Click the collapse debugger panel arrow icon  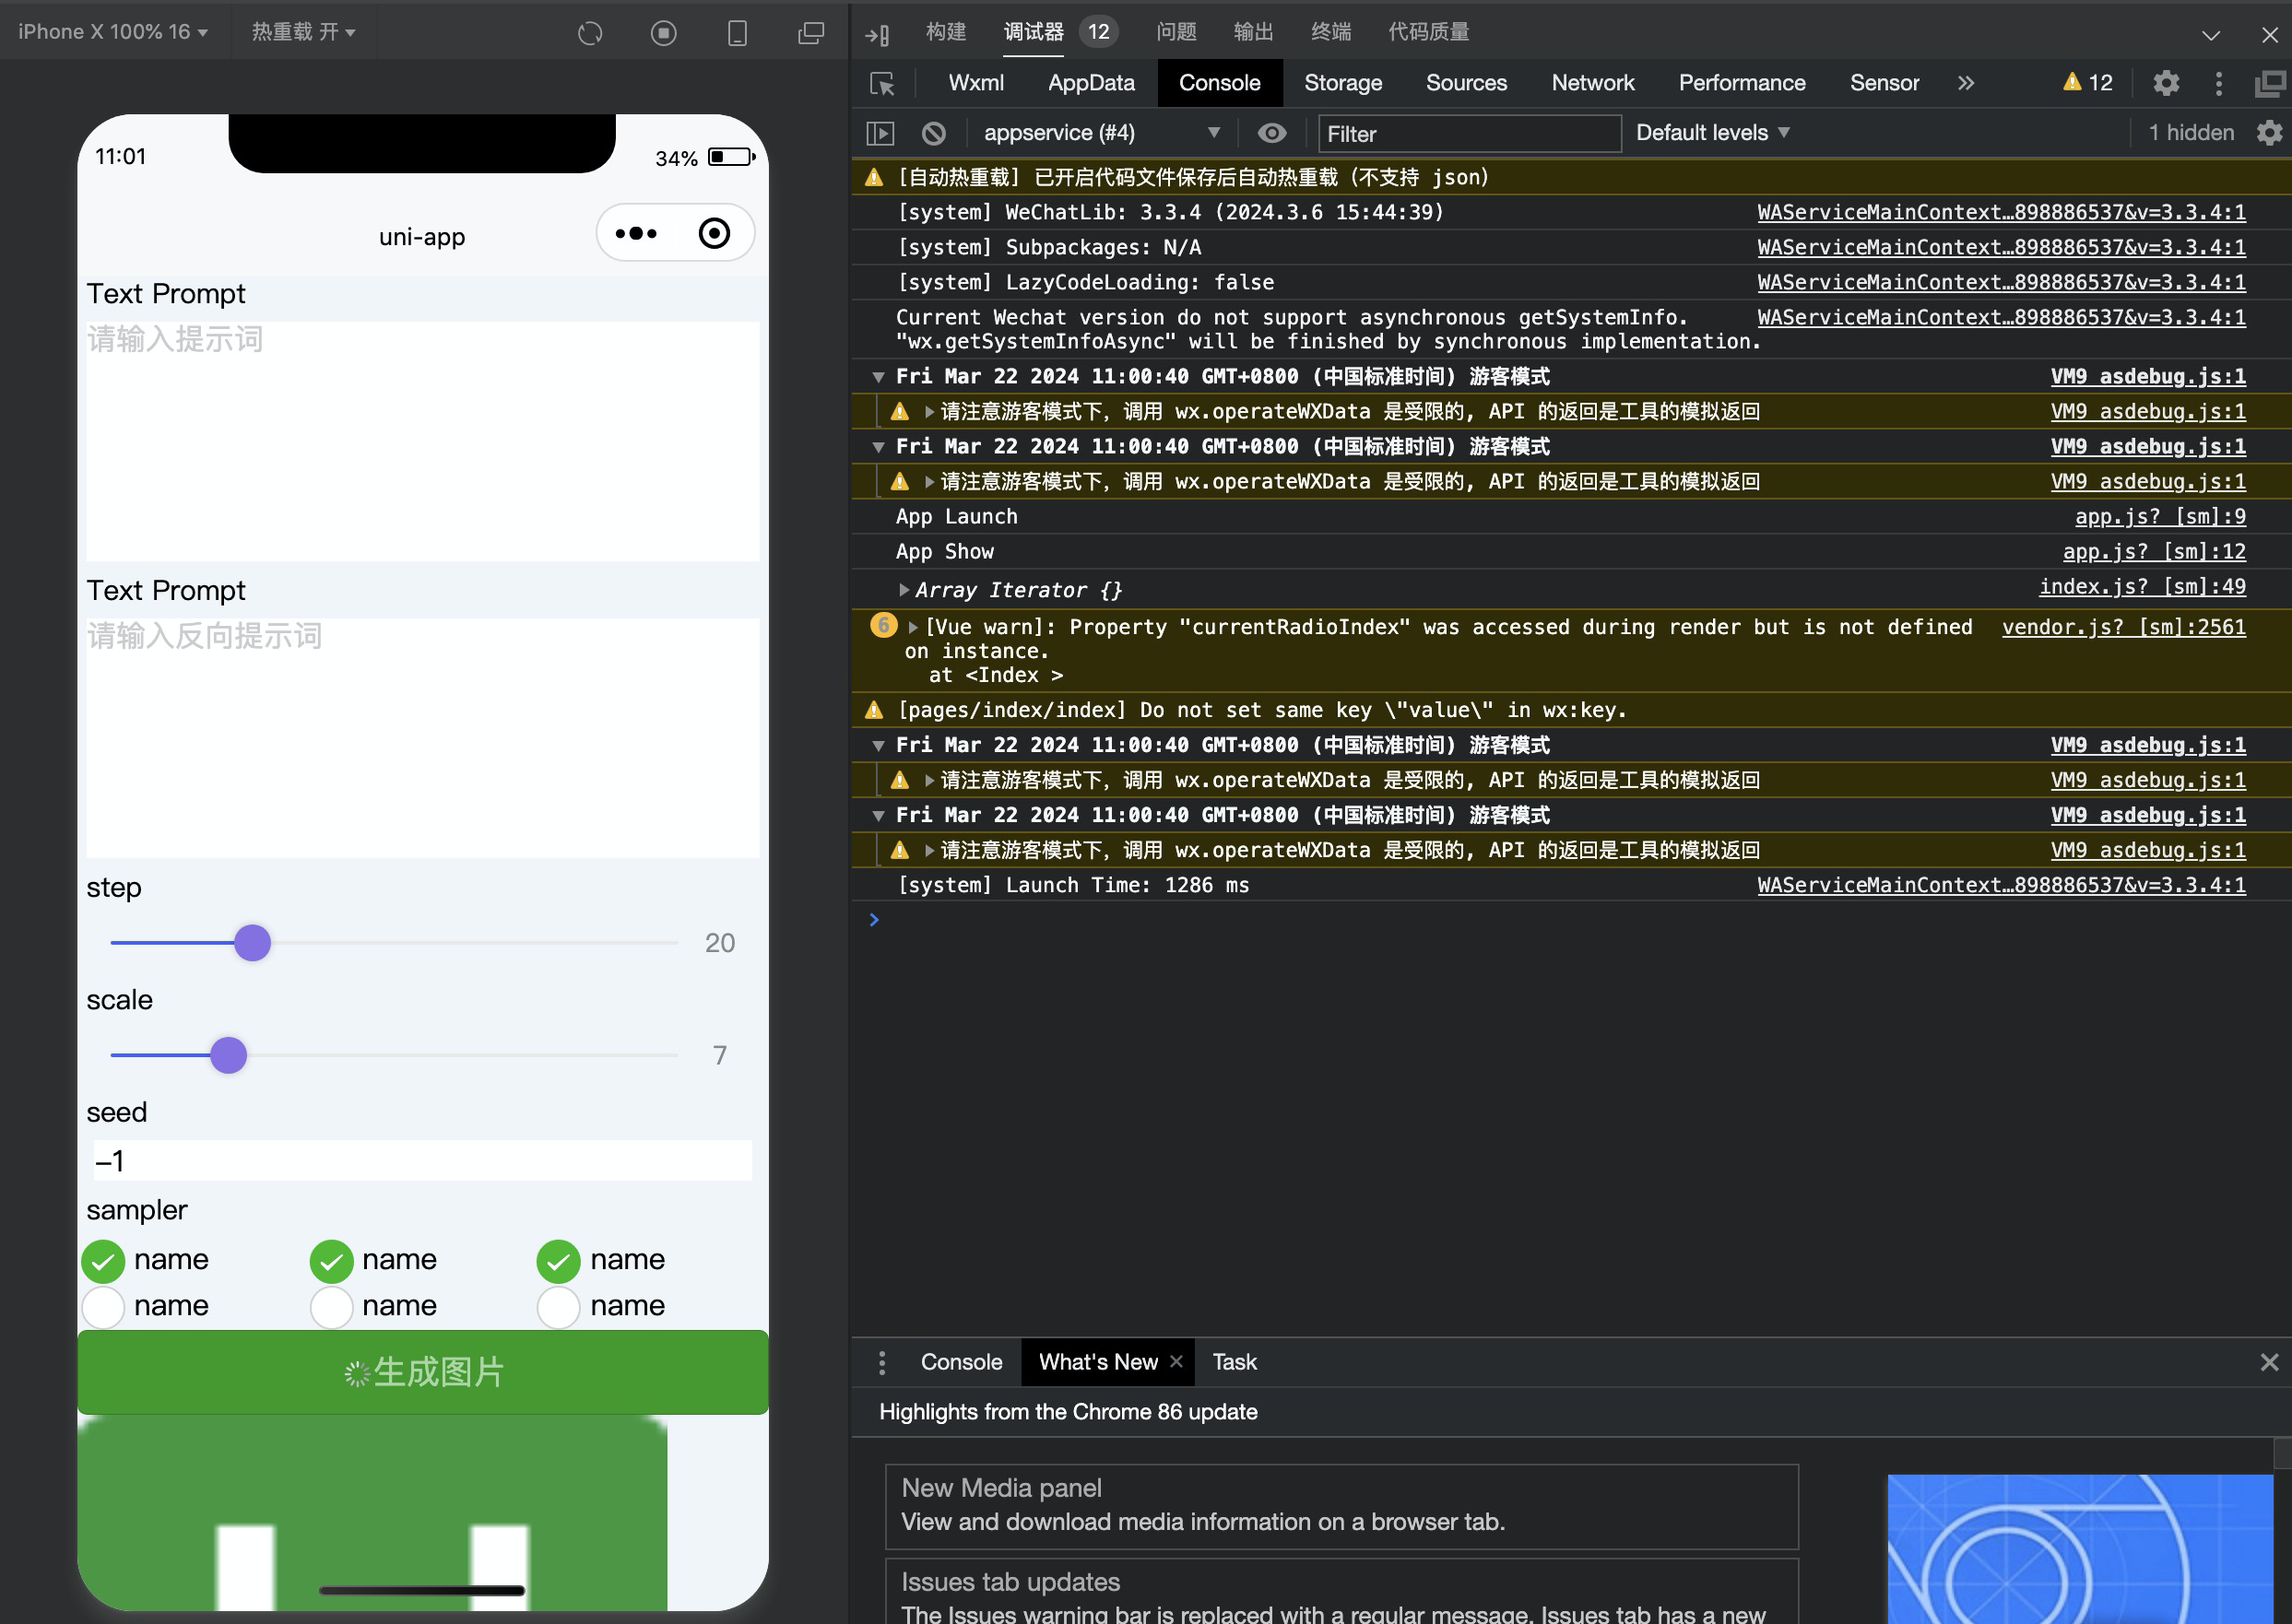[x=877, y=35]
